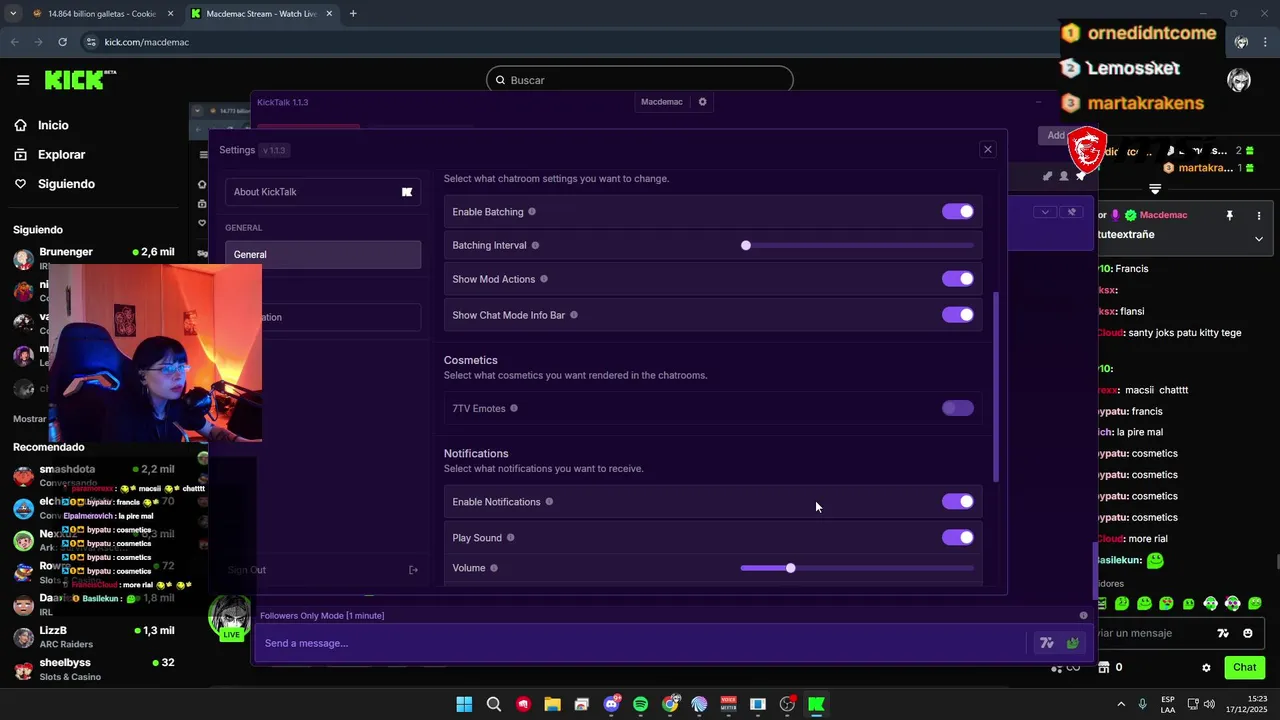Screen dimensions: 1280x720
Task: Open the Kick emote picker in KickTalk input
Action: point(1072,643)
